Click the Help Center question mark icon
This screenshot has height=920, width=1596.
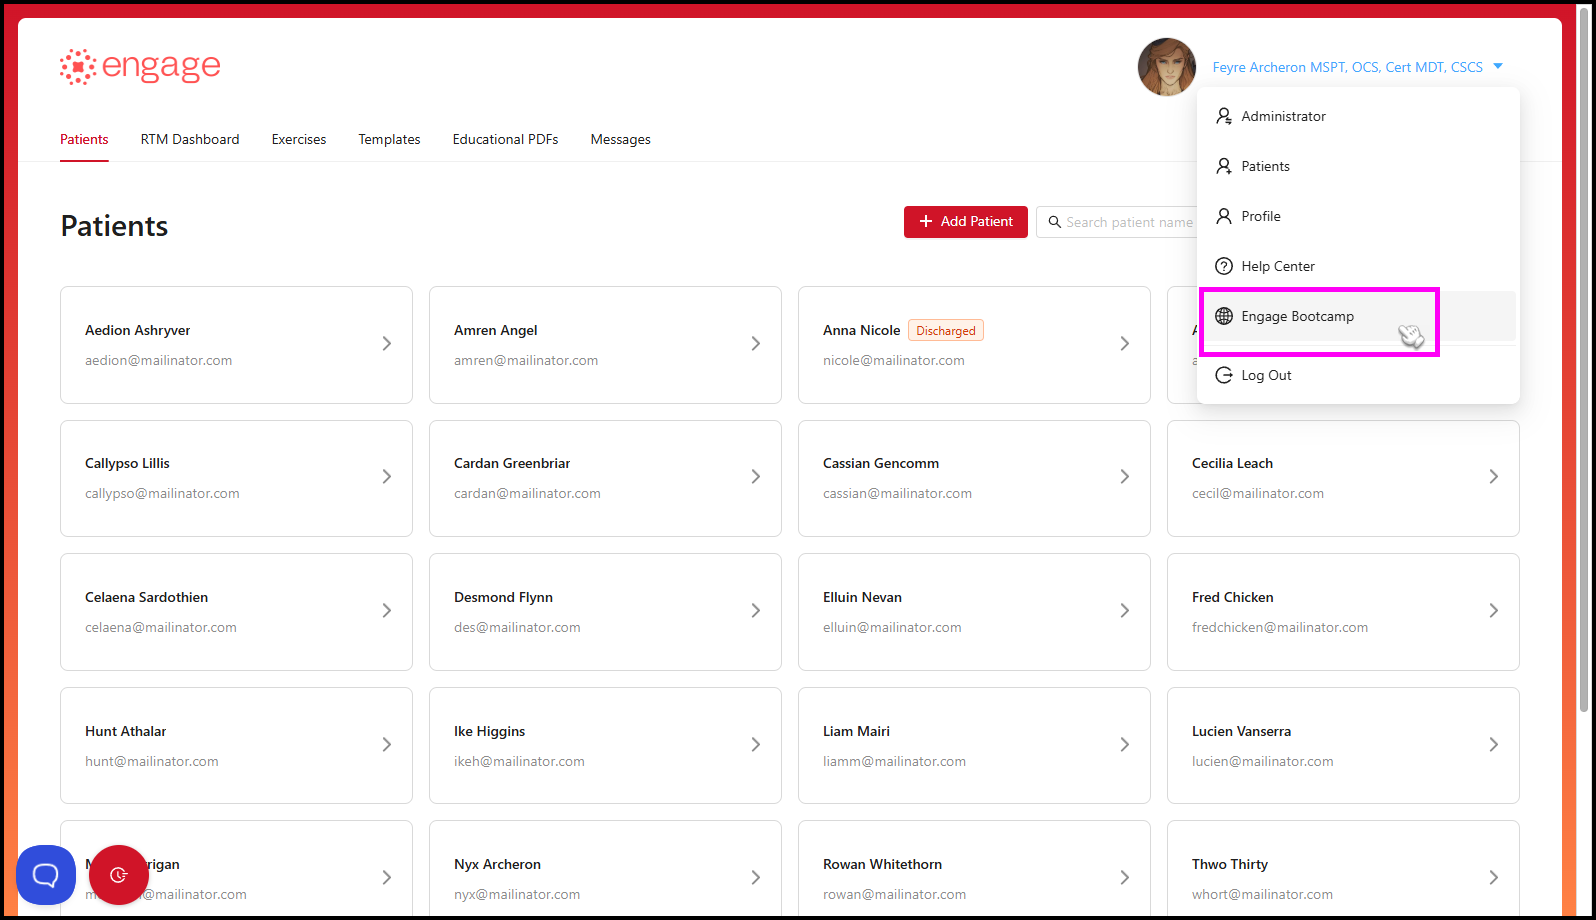coord(1224,266)
